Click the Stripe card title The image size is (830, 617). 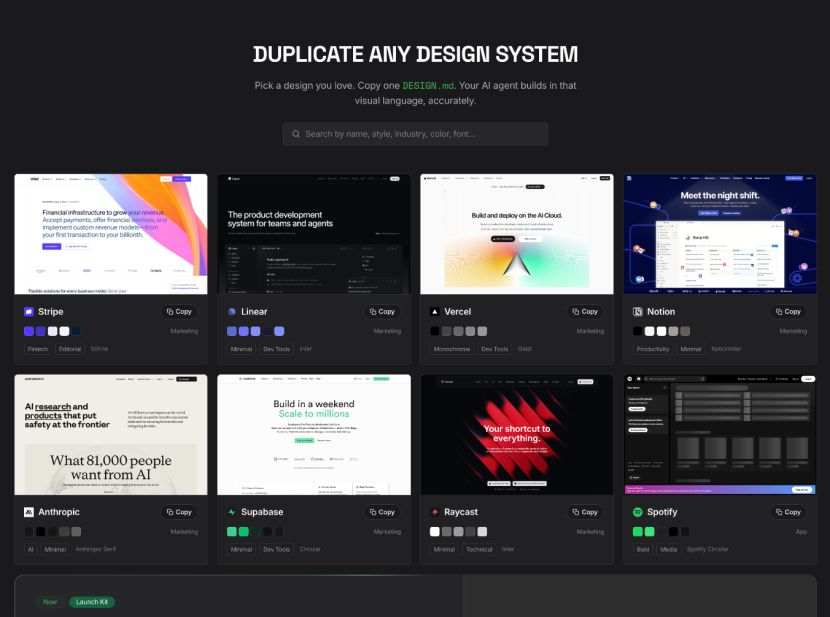click(x=51, y=312)
